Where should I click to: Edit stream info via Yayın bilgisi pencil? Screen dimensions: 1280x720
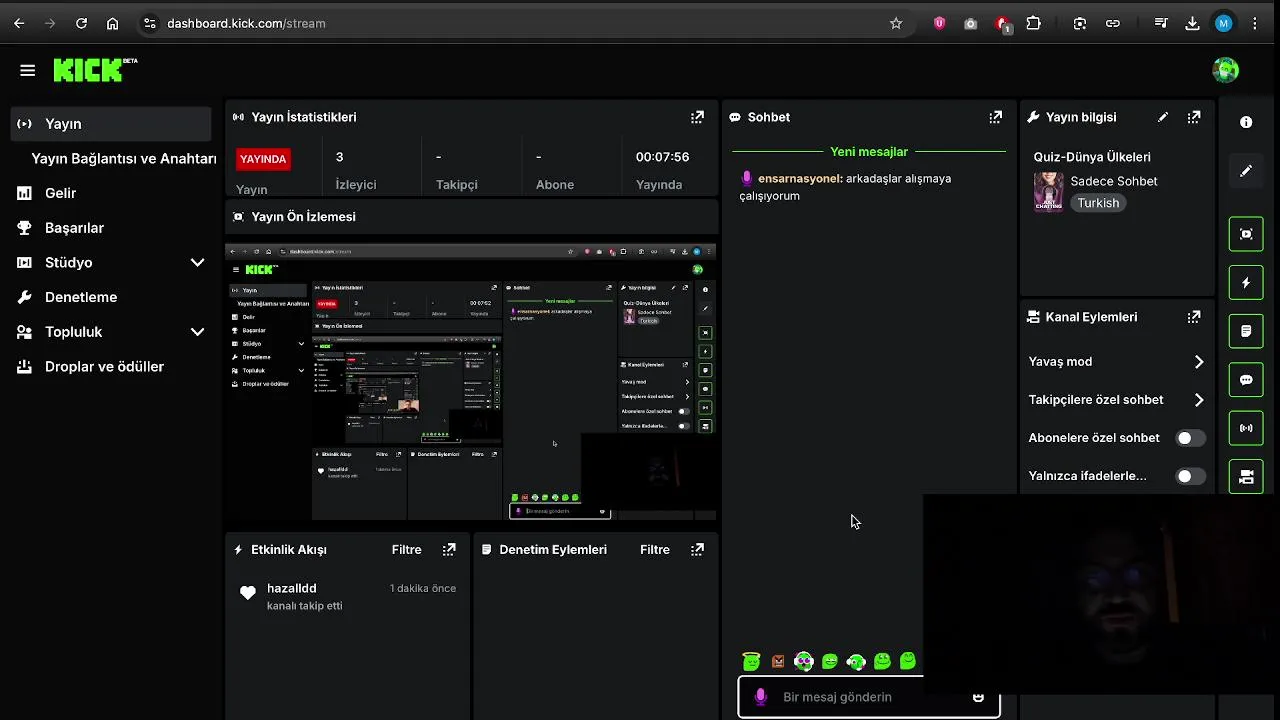click(1163, 117)
